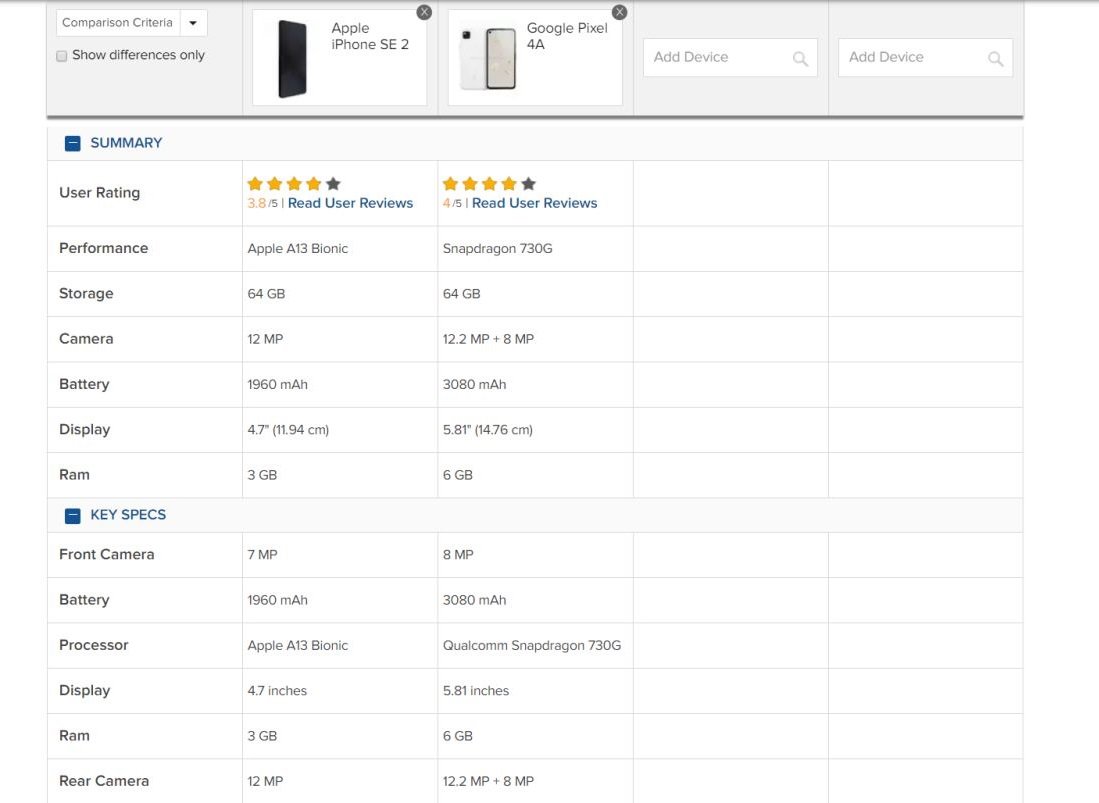Collapse the KEY SPECS section minus icon

[72, 515]
